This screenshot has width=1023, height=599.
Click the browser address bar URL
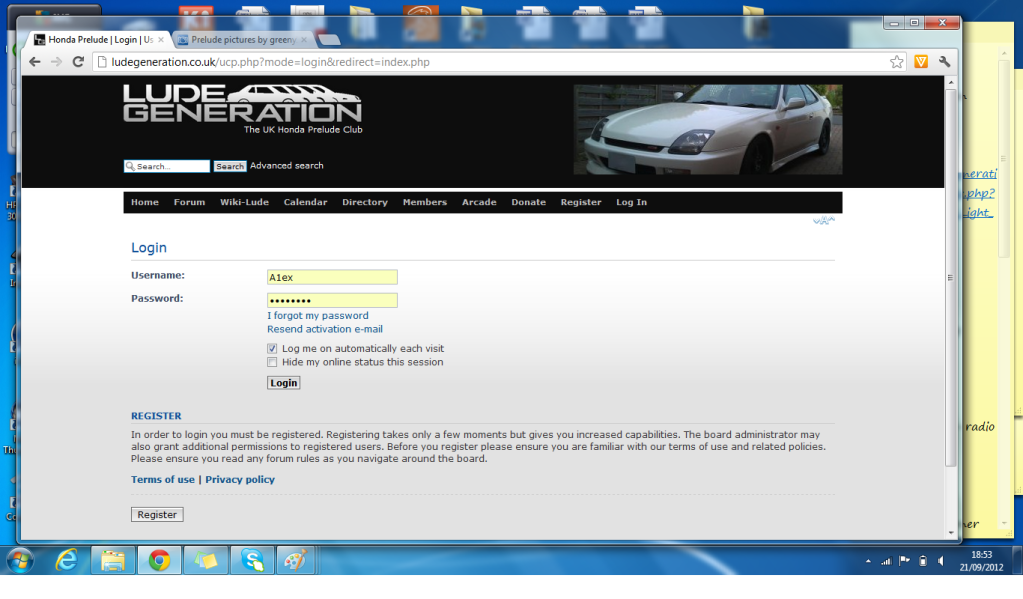click(270, 62)
